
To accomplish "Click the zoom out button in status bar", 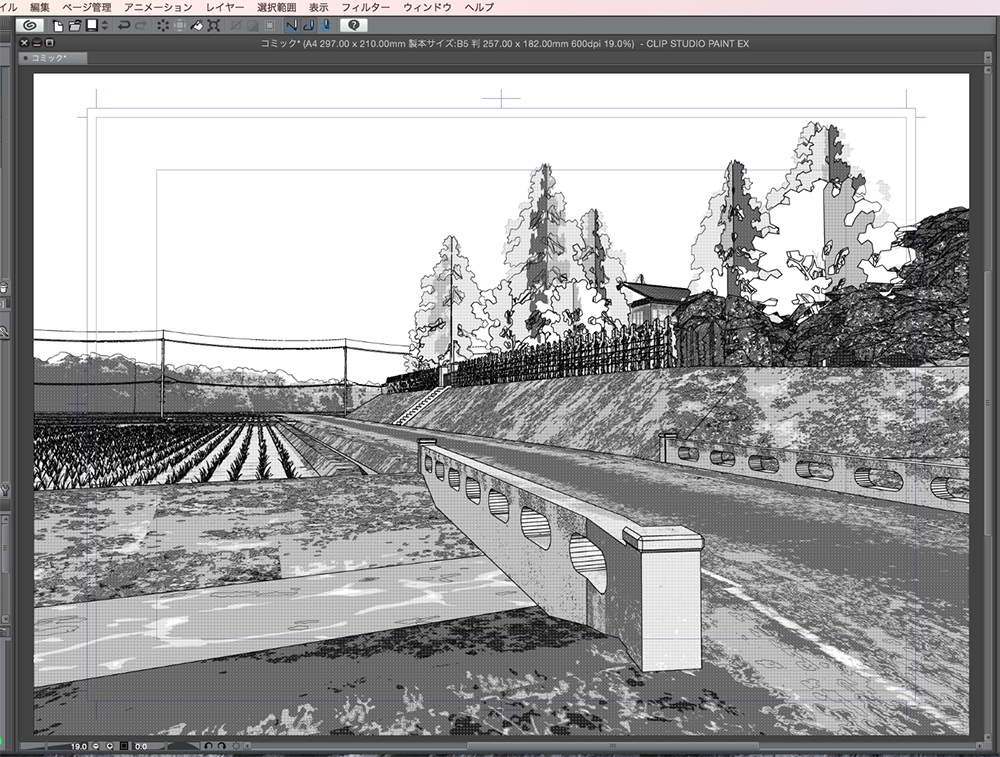I will tap(95, 744).
